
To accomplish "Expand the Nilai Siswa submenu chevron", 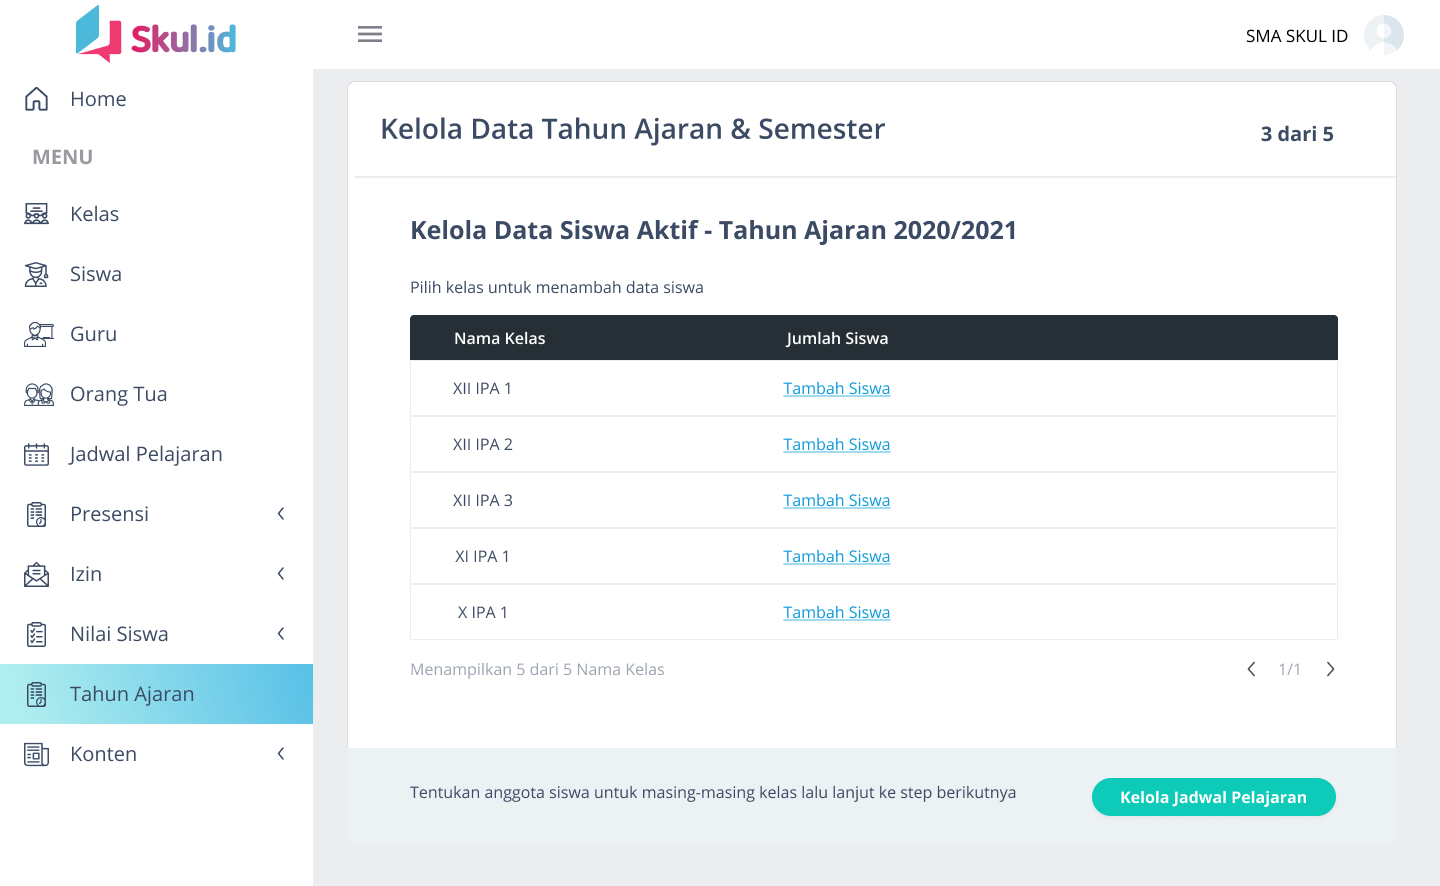I will [281, 634].
